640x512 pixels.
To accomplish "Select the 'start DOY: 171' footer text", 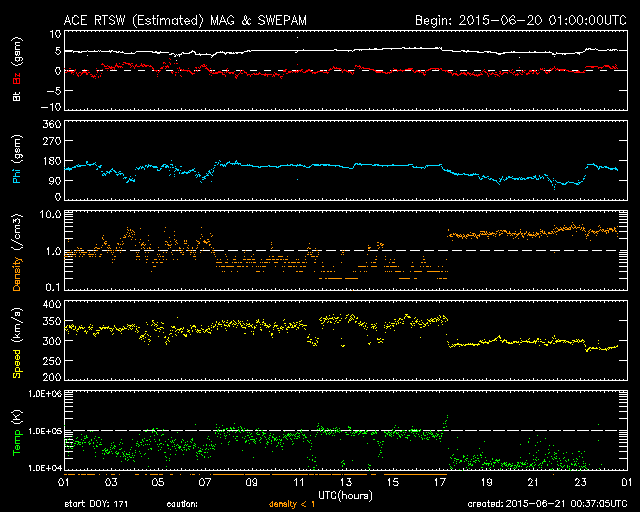I will 96,504.
